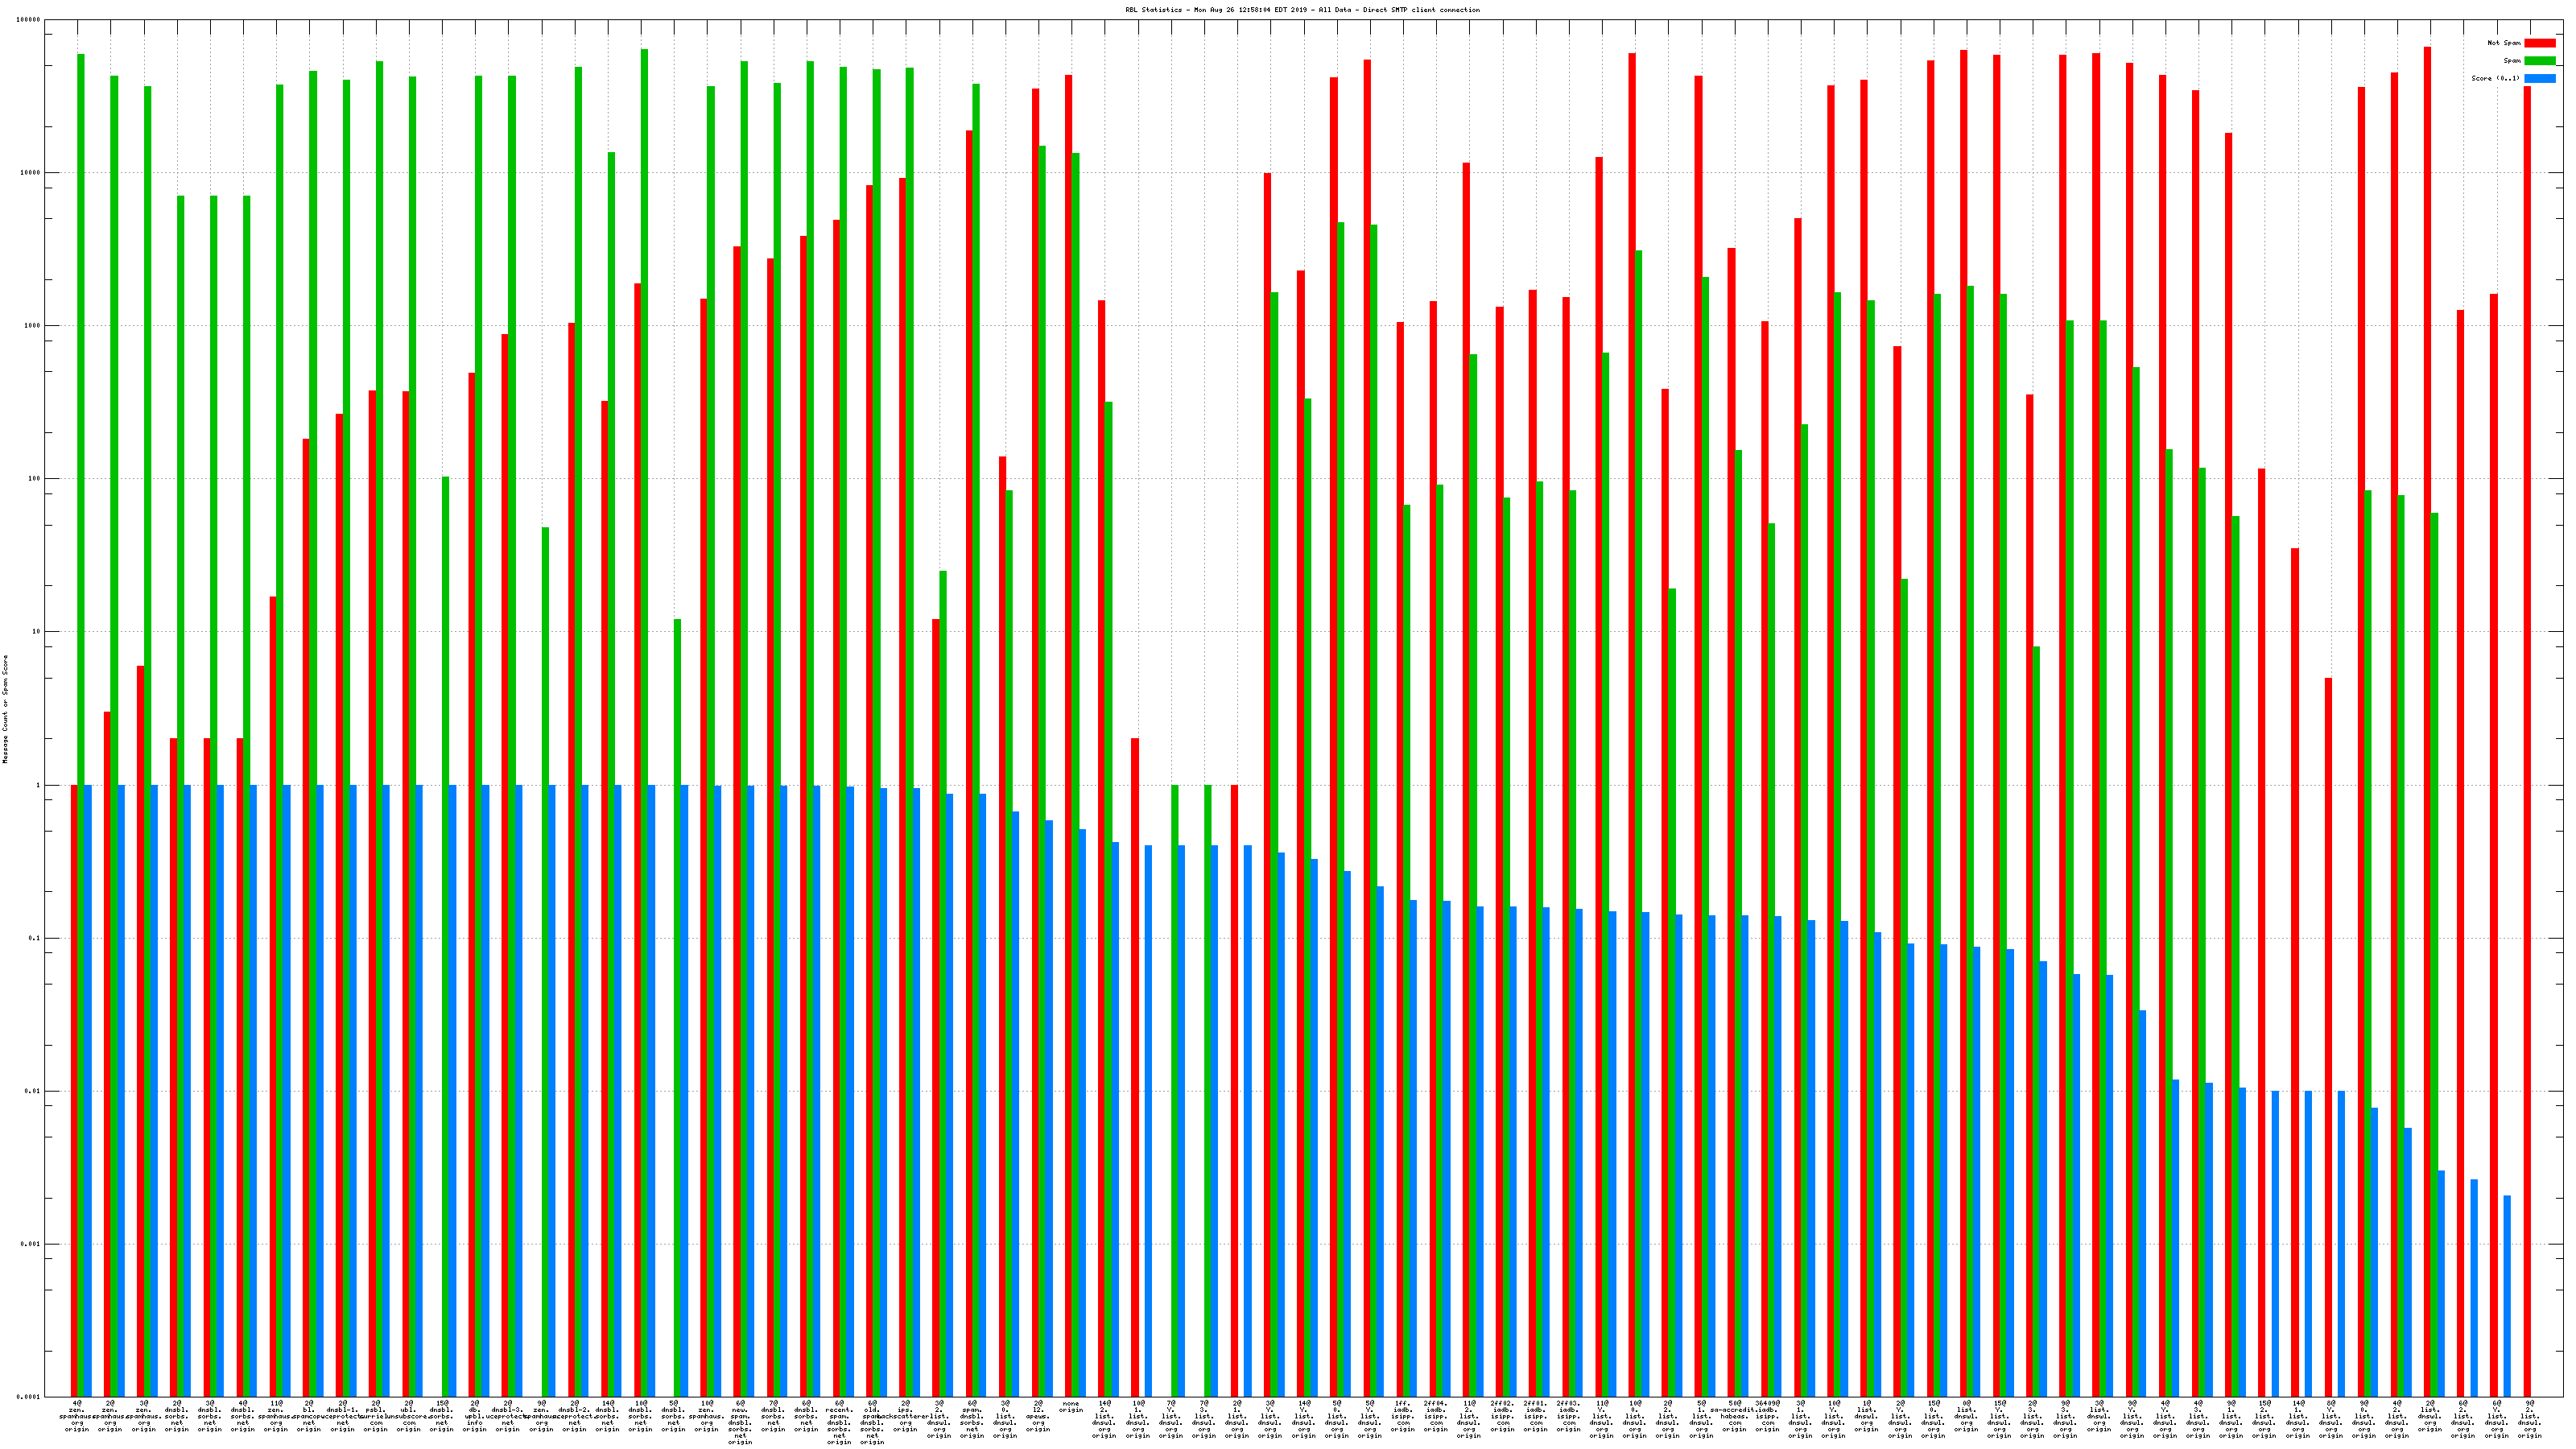Click the red Not Spam legend swatch
This screenshot has height=1449, width=2576.
tap(2539, 43)
